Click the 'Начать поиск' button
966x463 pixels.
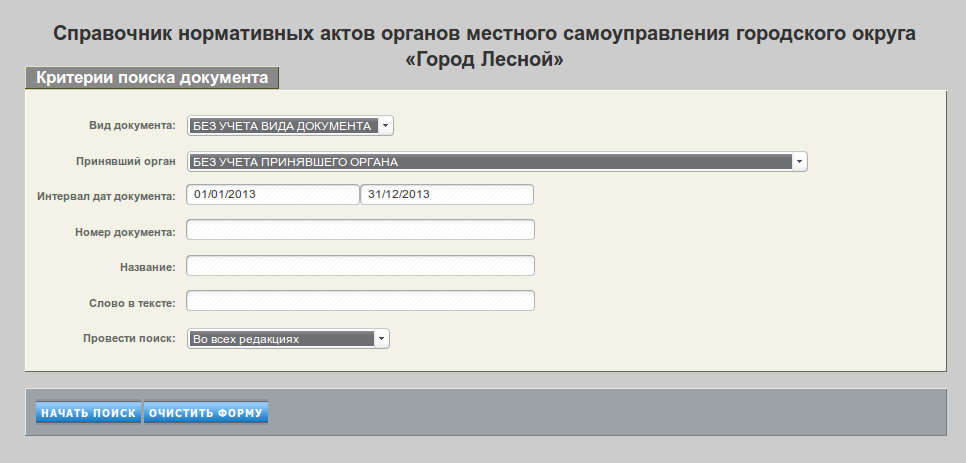89,413
